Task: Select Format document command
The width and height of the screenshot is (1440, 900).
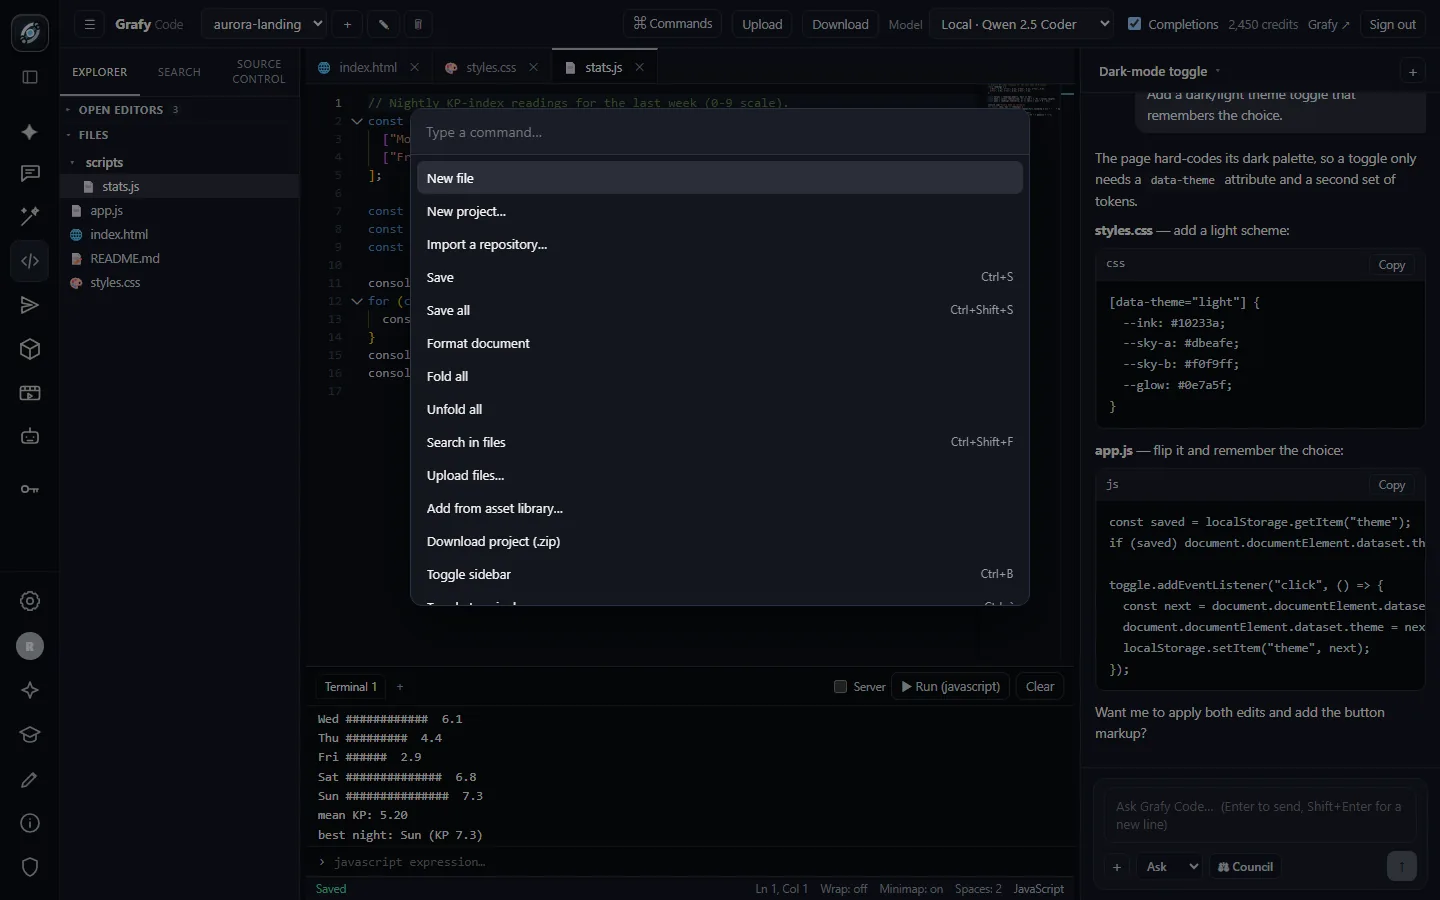Action: [720, 343]
